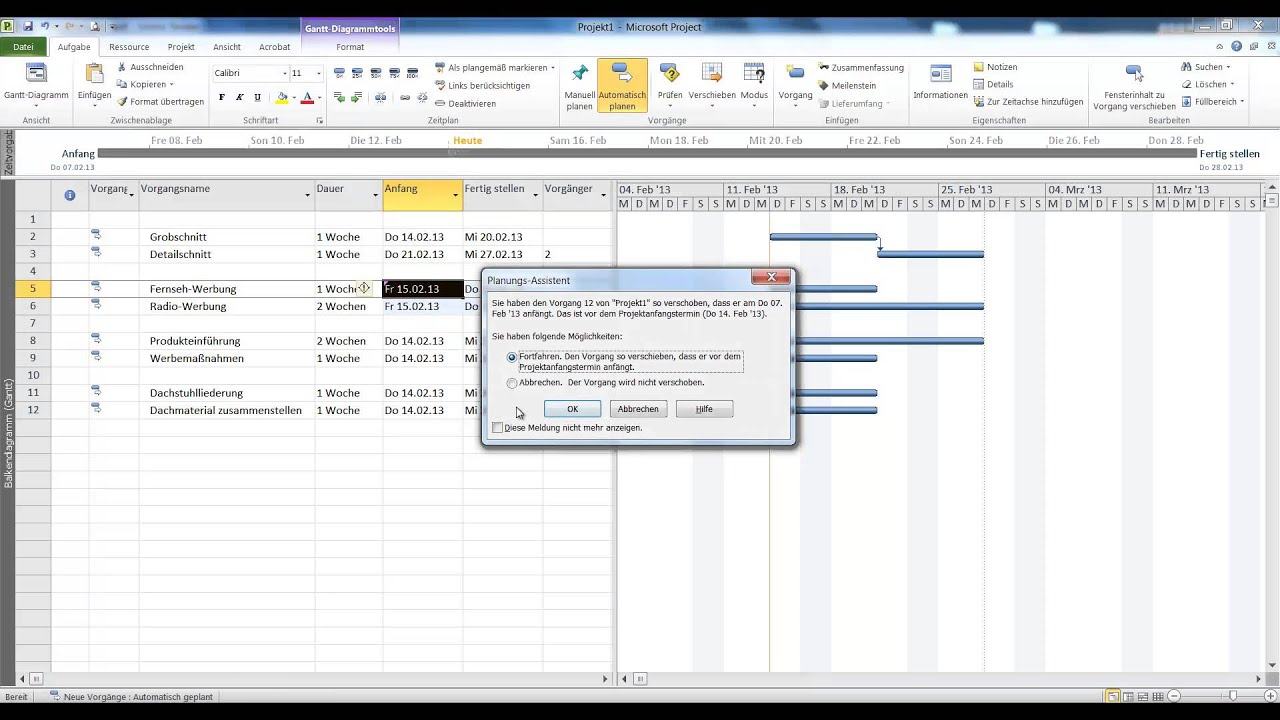Open Notizen for the task
Viewport: 1280px width, 720px height.
(x=995, y=67)
